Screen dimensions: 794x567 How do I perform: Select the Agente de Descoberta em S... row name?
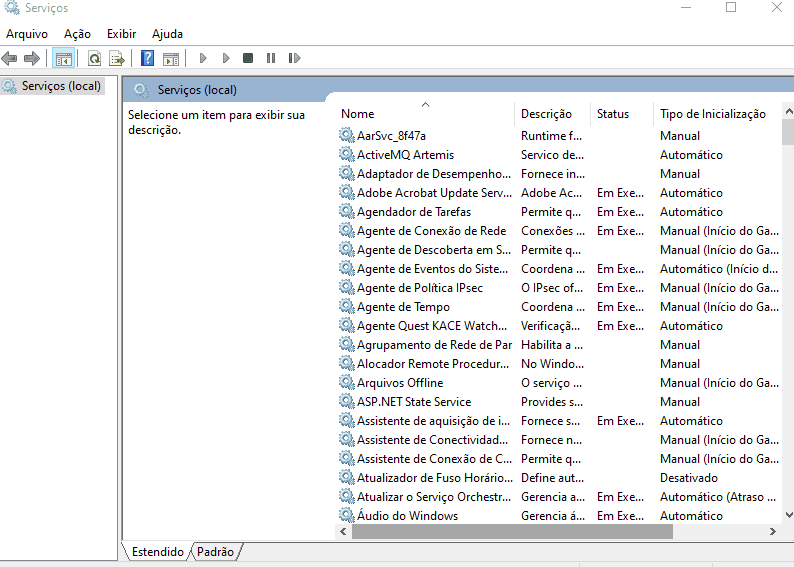[x=433, y=250]
